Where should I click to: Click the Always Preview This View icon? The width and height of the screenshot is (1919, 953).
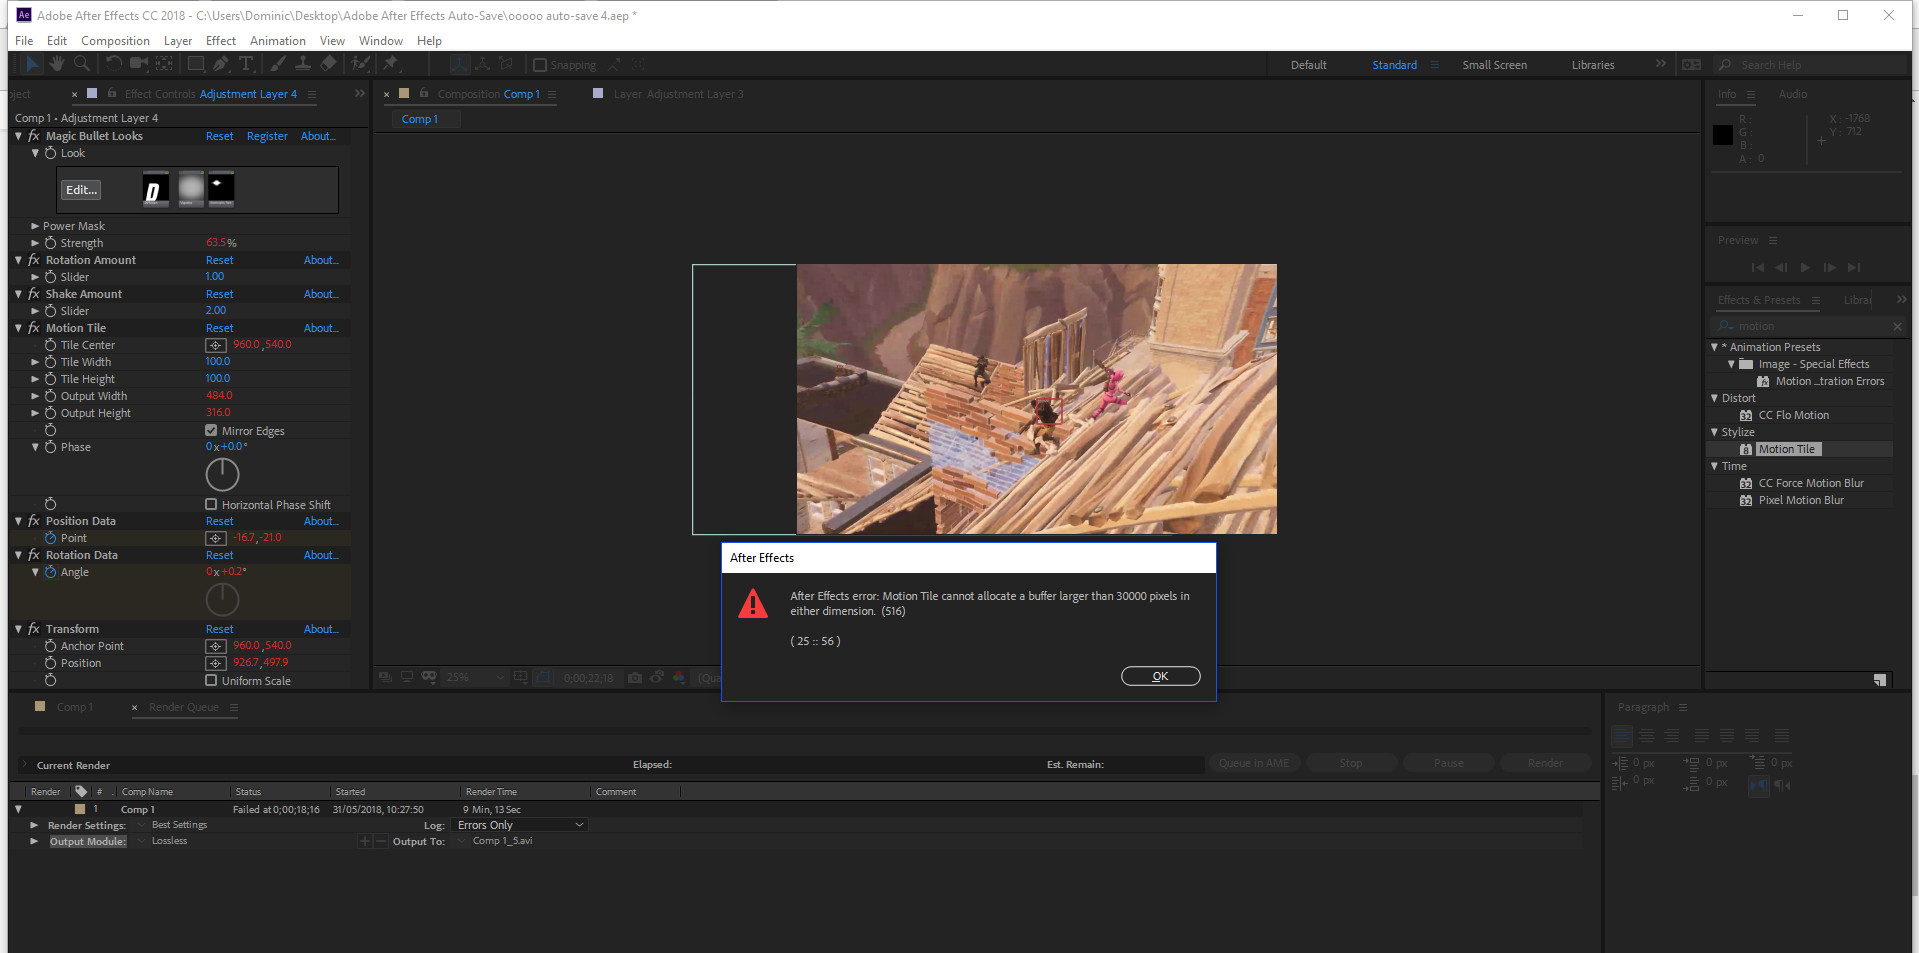386,677
